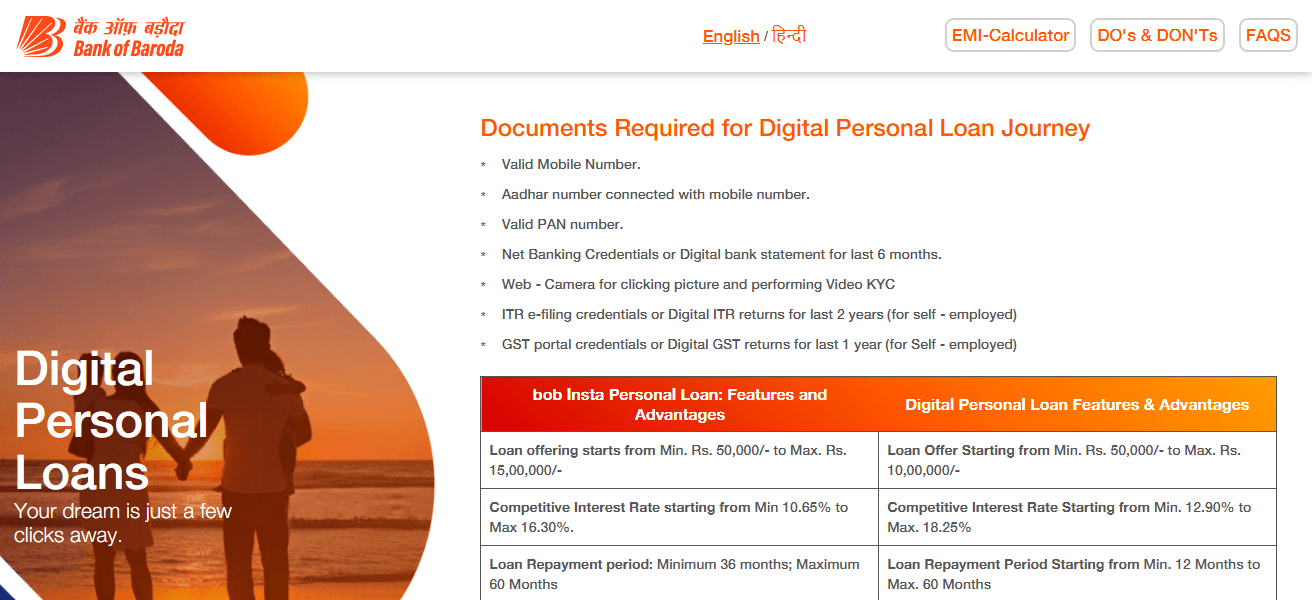
Task: Click the cell with Max. Rs. 10,00,000/-
Action: pyautogui.click(x=1077, y=460)
